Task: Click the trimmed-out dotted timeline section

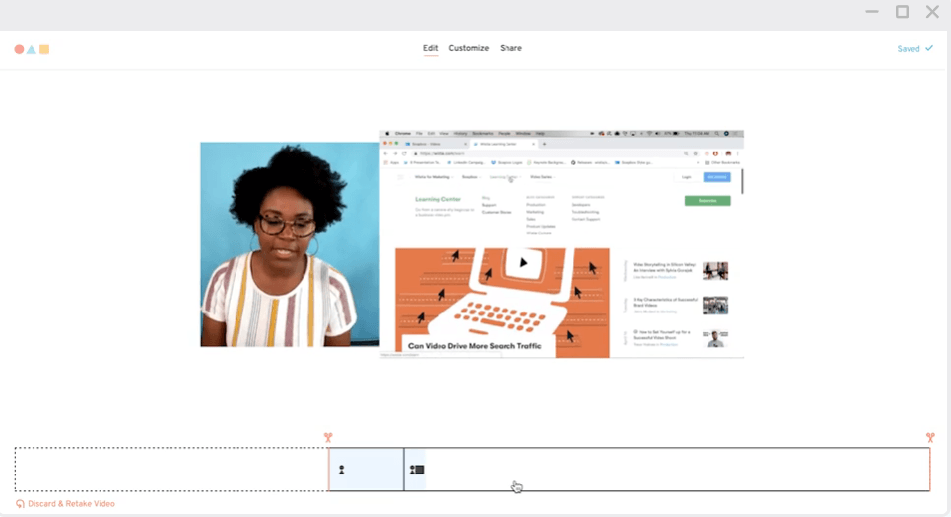Action: click(x=171, y=469)
